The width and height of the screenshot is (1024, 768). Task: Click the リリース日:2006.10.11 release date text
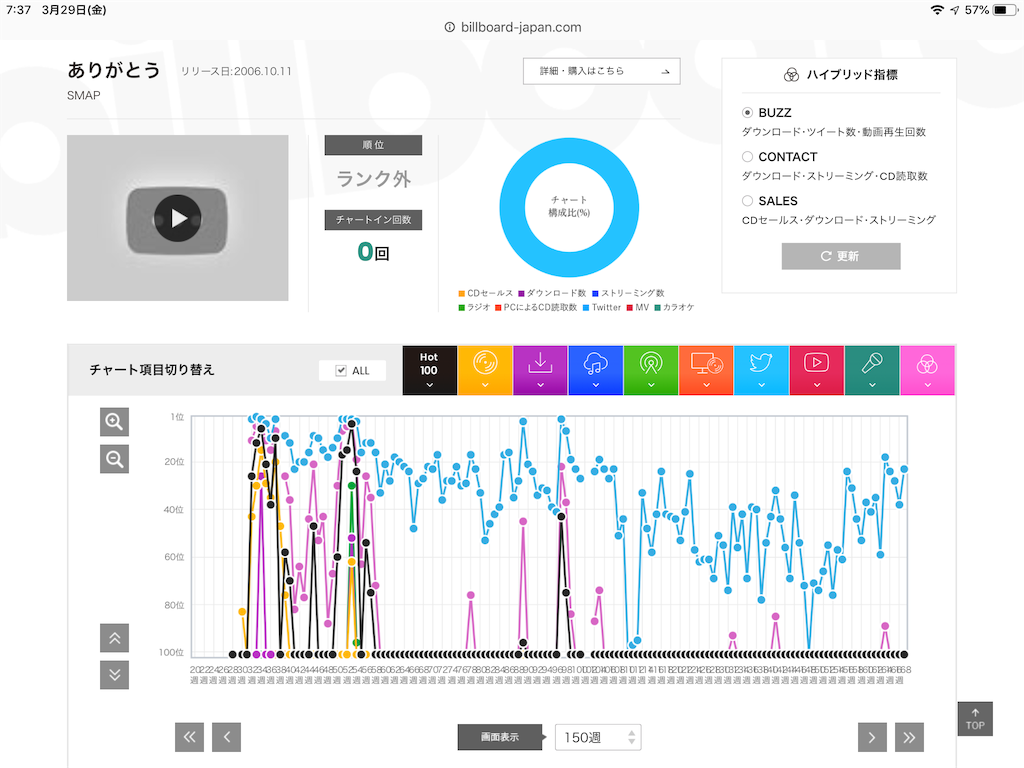point(236,71)
